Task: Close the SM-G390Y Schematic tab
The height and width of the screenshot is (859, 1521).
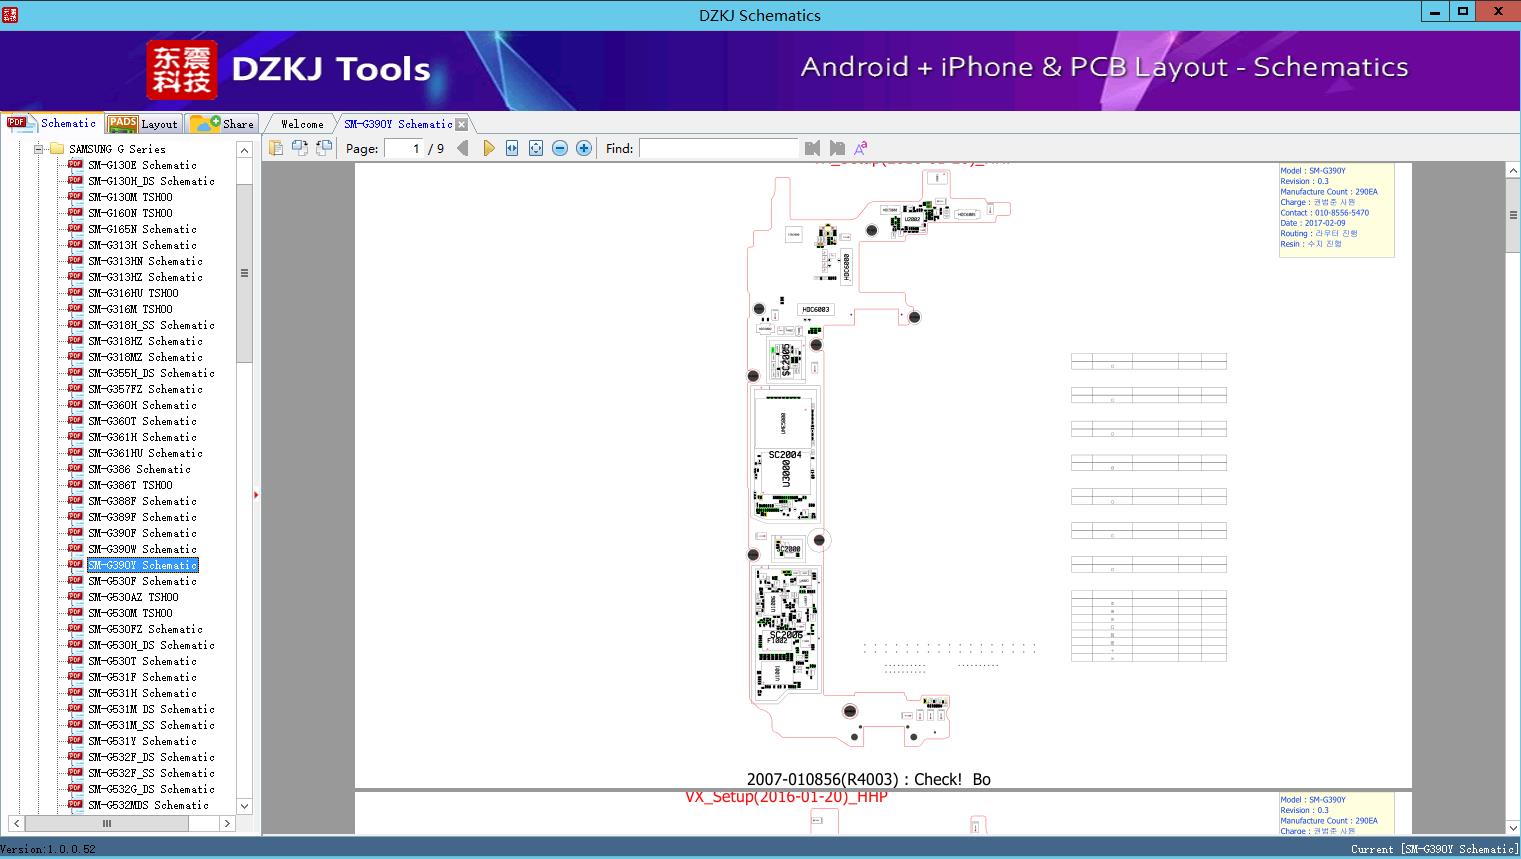Action: coord(462,125)
